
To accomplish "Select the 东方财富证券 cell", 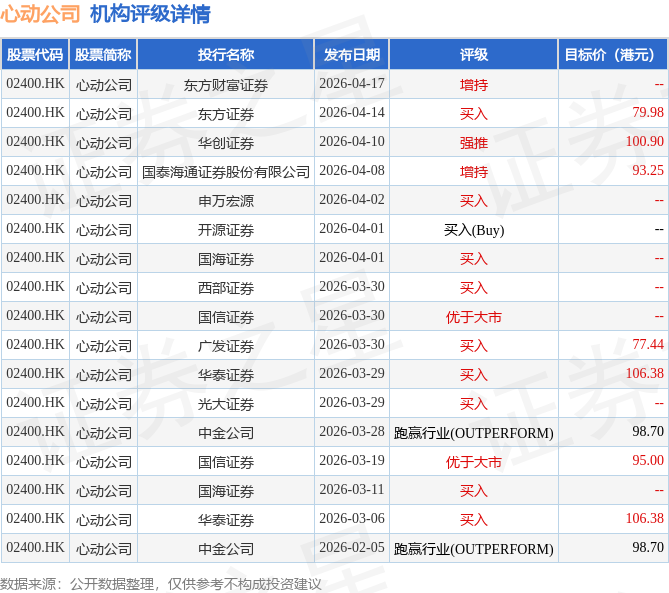I will click(x=226, y=85).
